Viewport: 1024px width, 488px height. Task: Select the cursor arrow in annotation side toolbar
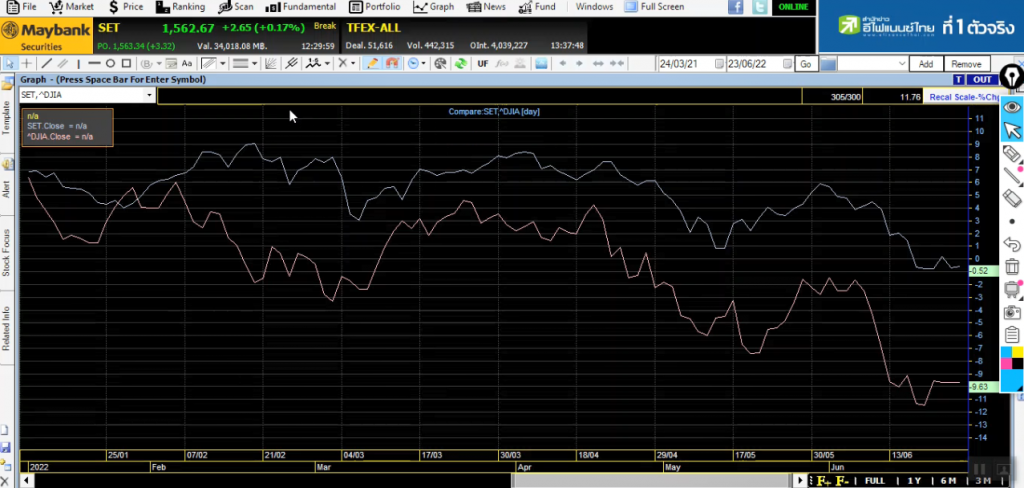tap(1012, 130)
